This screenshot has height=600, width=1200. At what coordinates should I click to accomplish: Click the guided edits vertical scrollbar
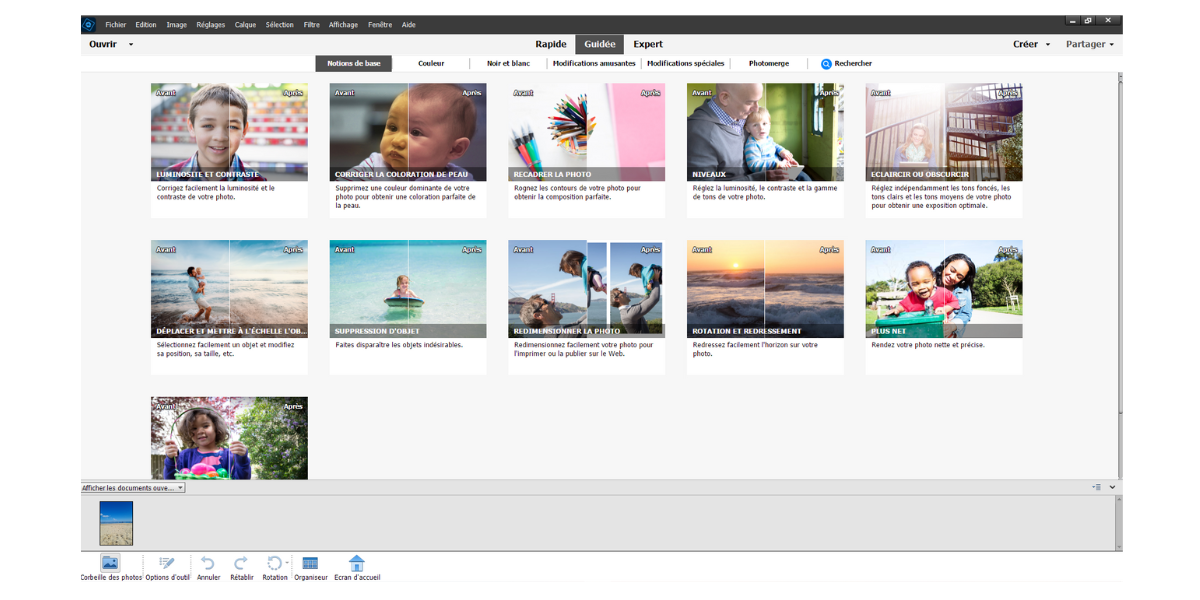coord(1119,275)
